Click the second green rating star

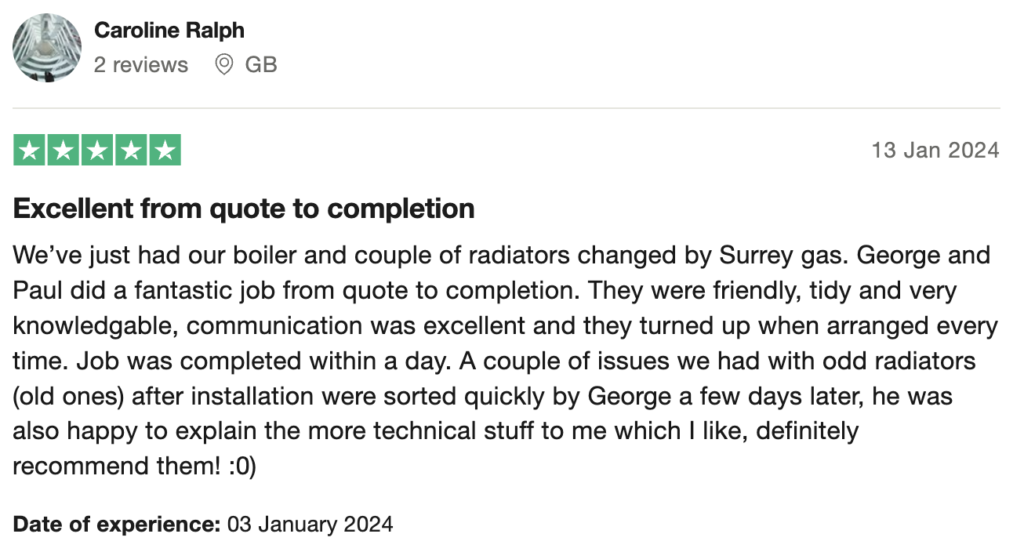(63, 151)
